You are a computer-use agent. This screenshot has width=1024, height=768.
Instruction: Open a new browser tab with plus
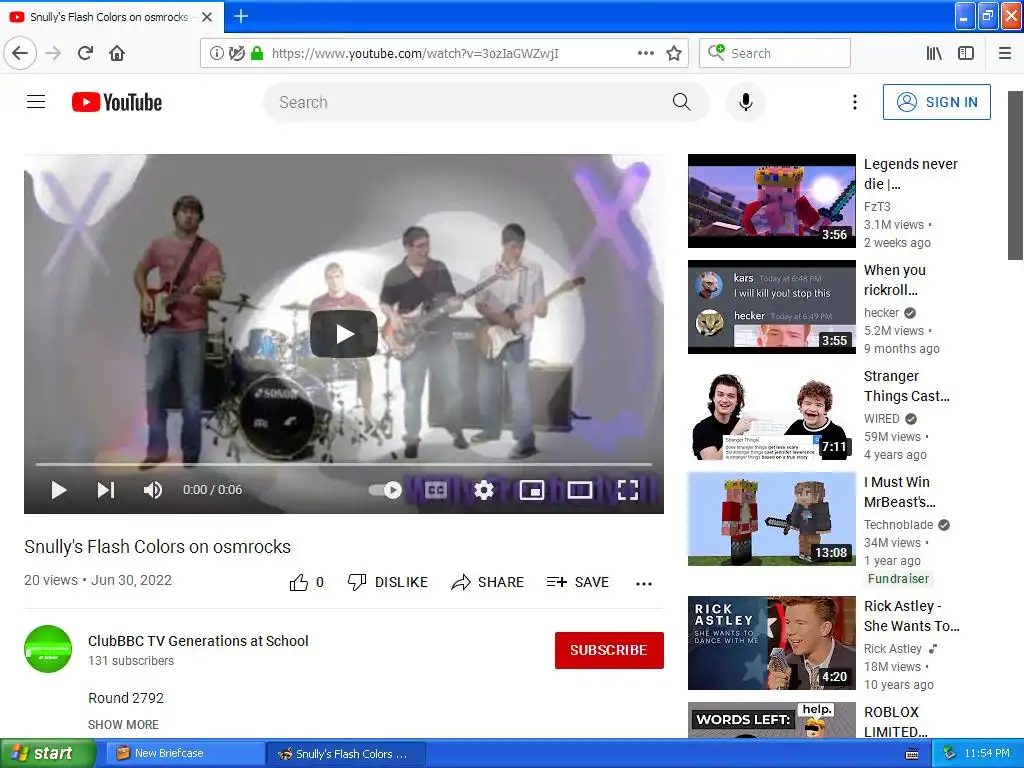tap(241, 16)
